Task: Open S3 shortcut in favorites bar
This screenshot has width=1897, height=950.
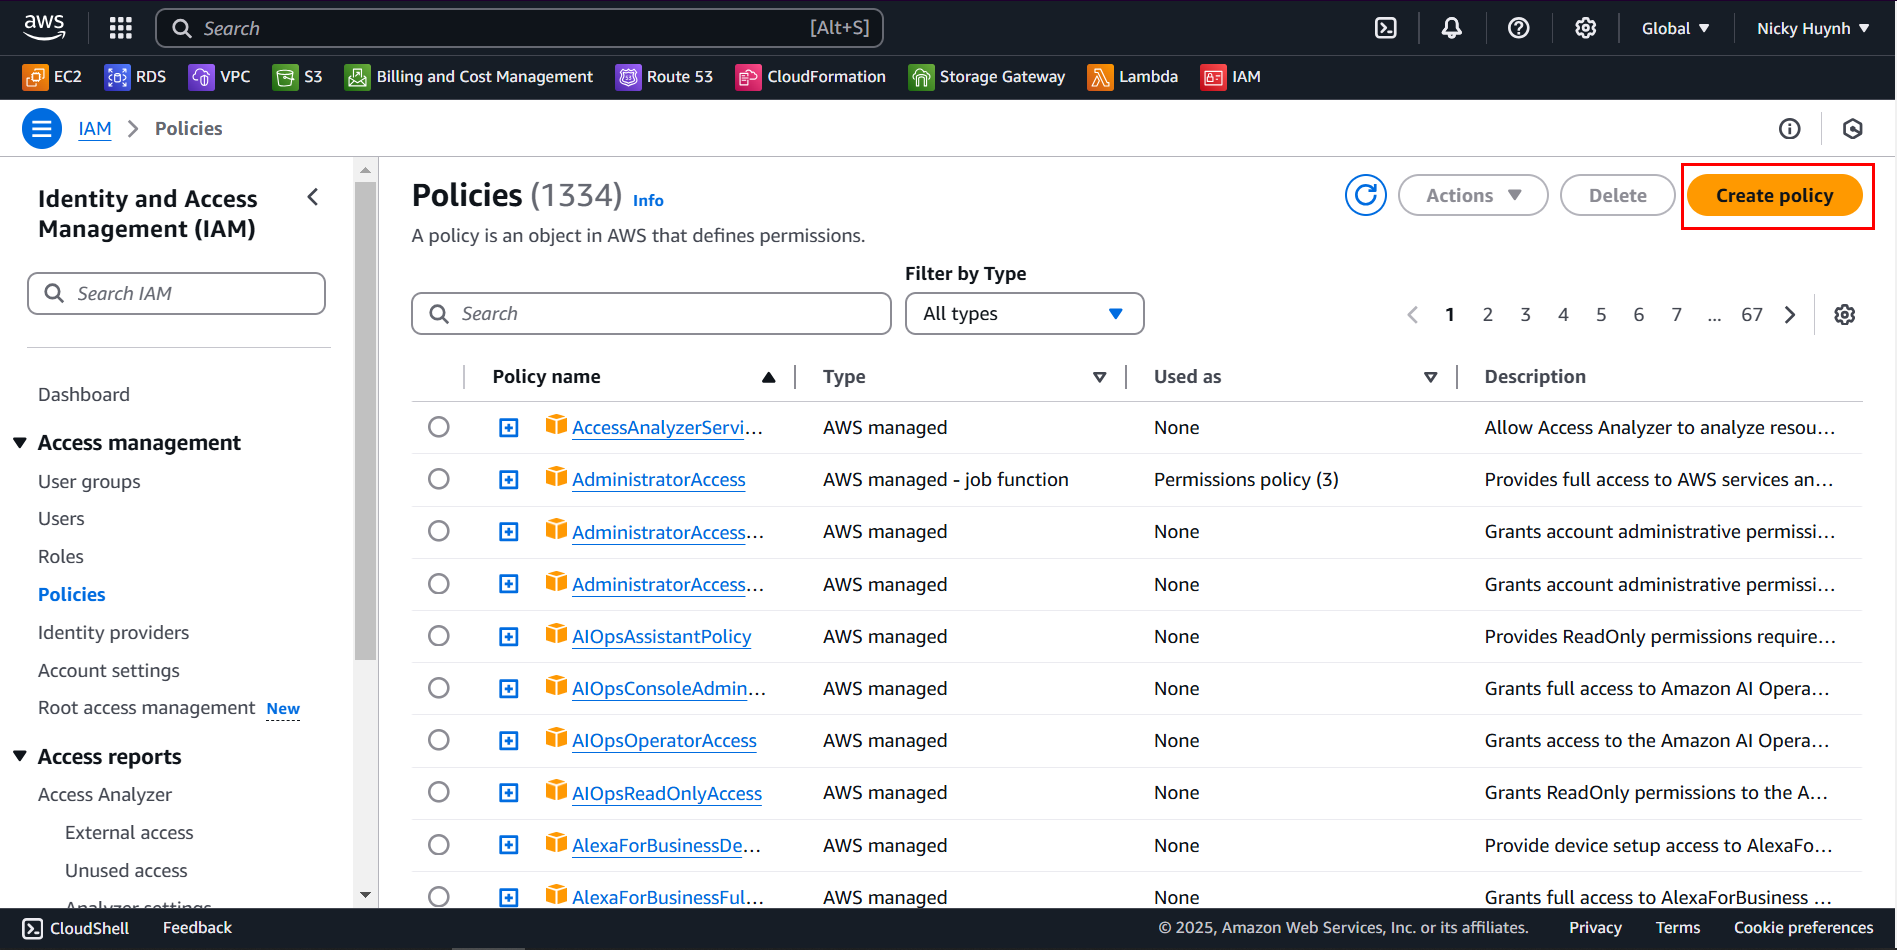Action: point(298,77)
